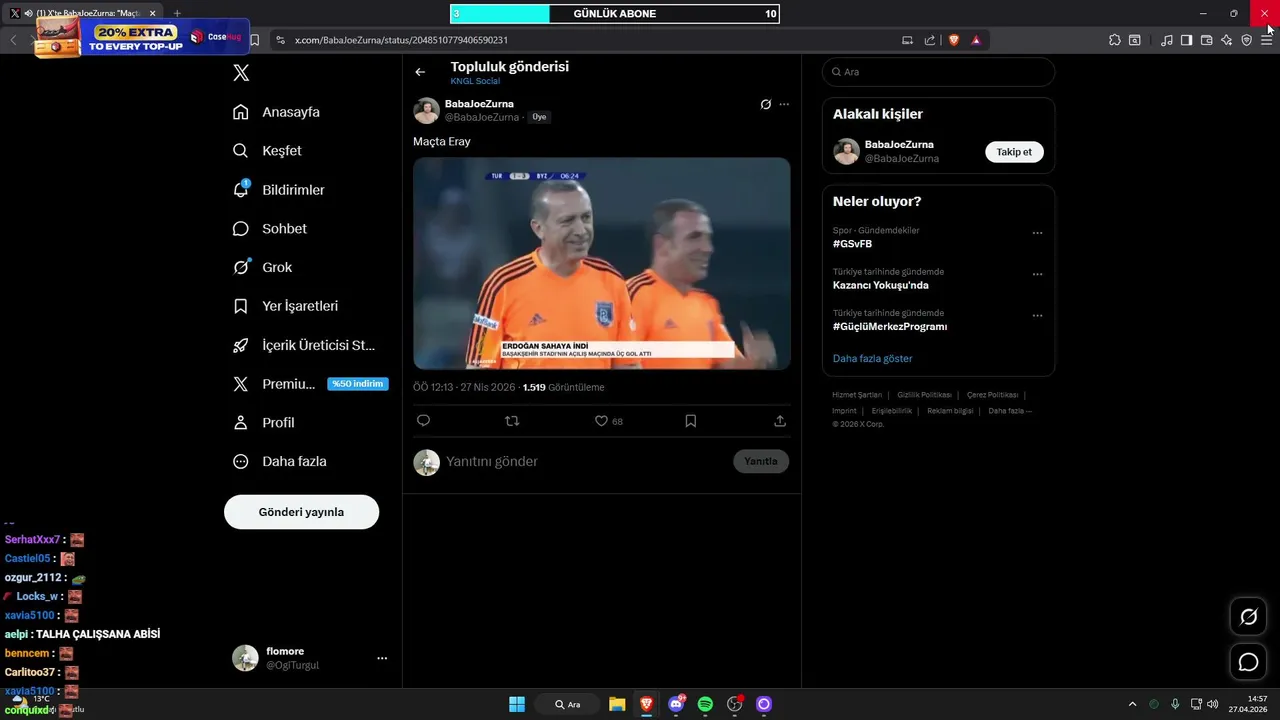Click the X logo in the sidebar
1280x720 pixels.
[241, 73]
